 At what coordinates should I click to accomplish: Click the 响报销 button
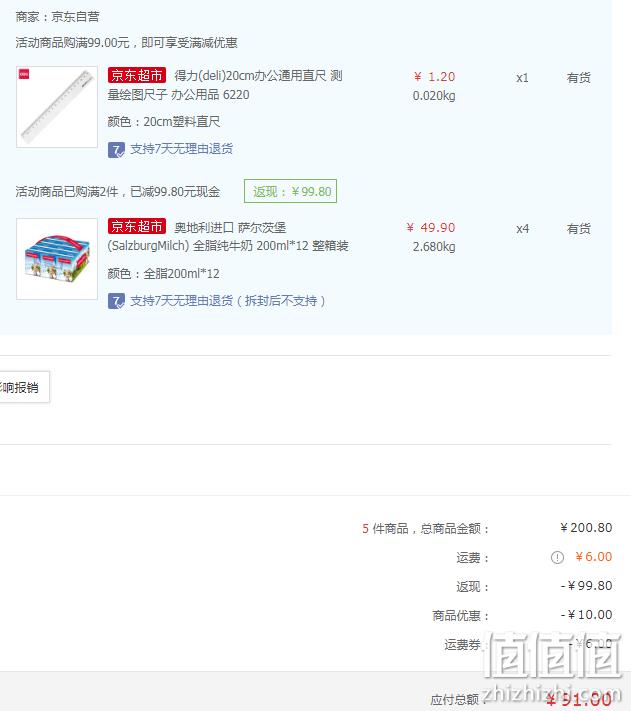point(24,387)
